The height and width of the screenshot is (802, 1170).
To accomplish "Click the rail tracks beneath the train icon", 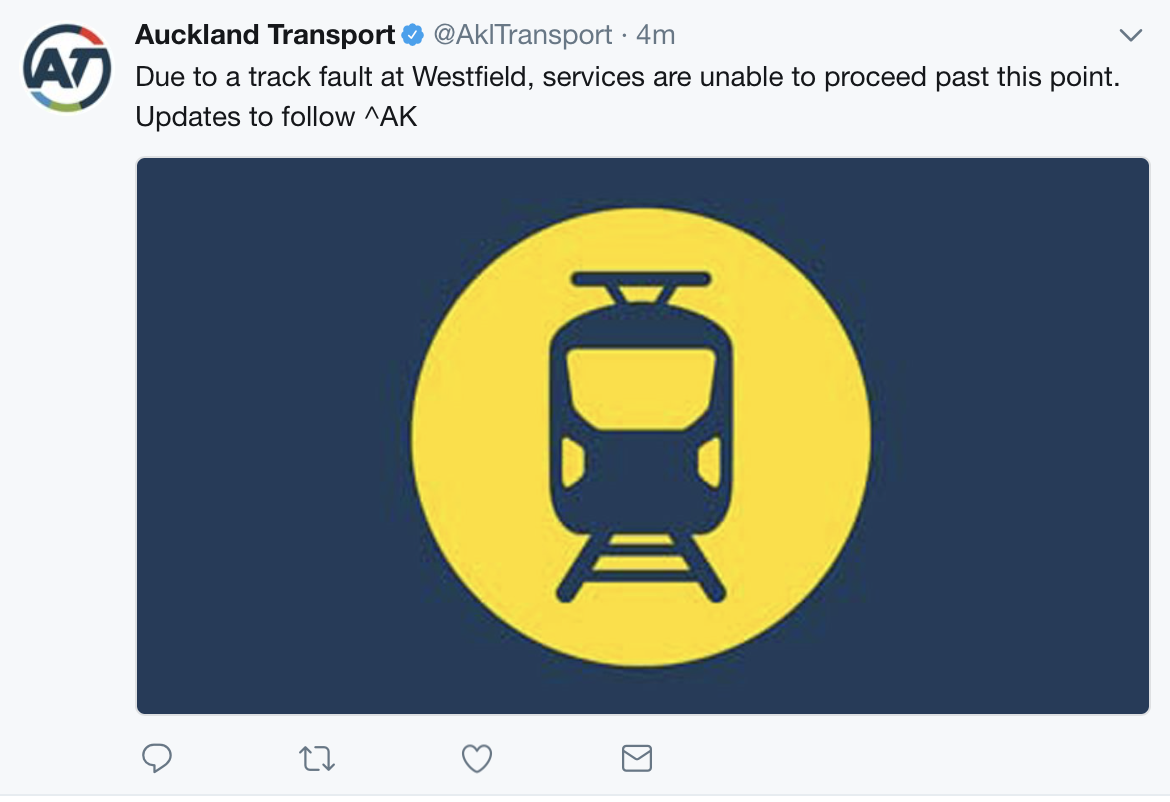I will tap(641, 567).
